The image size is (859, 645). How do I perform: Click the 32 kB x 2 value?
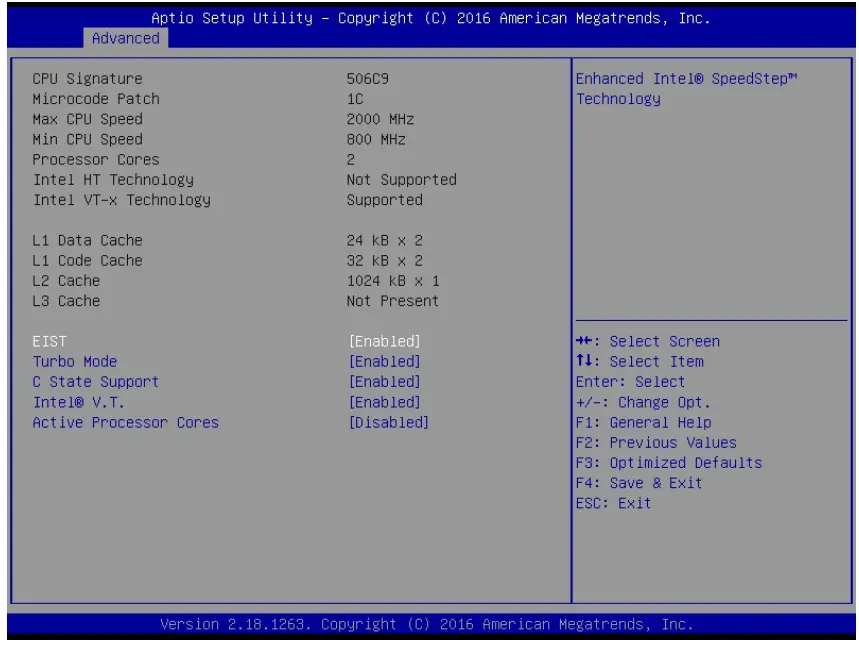[385, 261]
